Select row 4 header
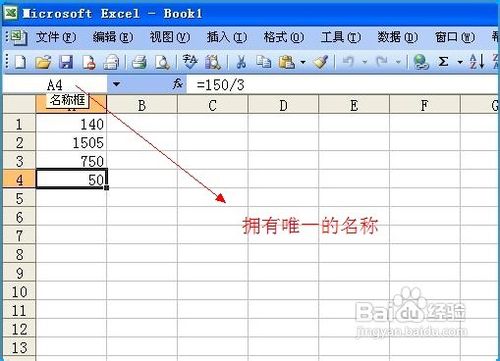 [x=19, y=180]
